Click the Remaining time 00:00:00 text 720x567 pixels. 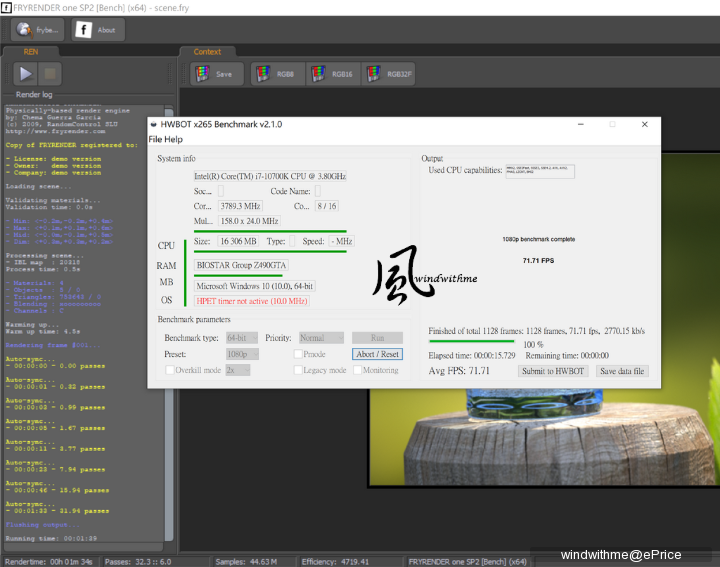pyautogui.click(x=567, y=355)
